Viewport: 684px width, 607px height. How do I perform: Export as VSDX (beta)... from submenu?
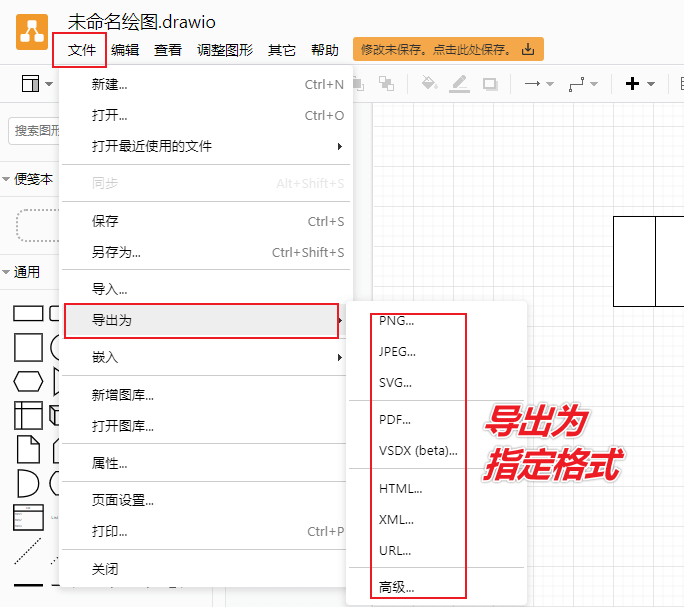(436, 451)
